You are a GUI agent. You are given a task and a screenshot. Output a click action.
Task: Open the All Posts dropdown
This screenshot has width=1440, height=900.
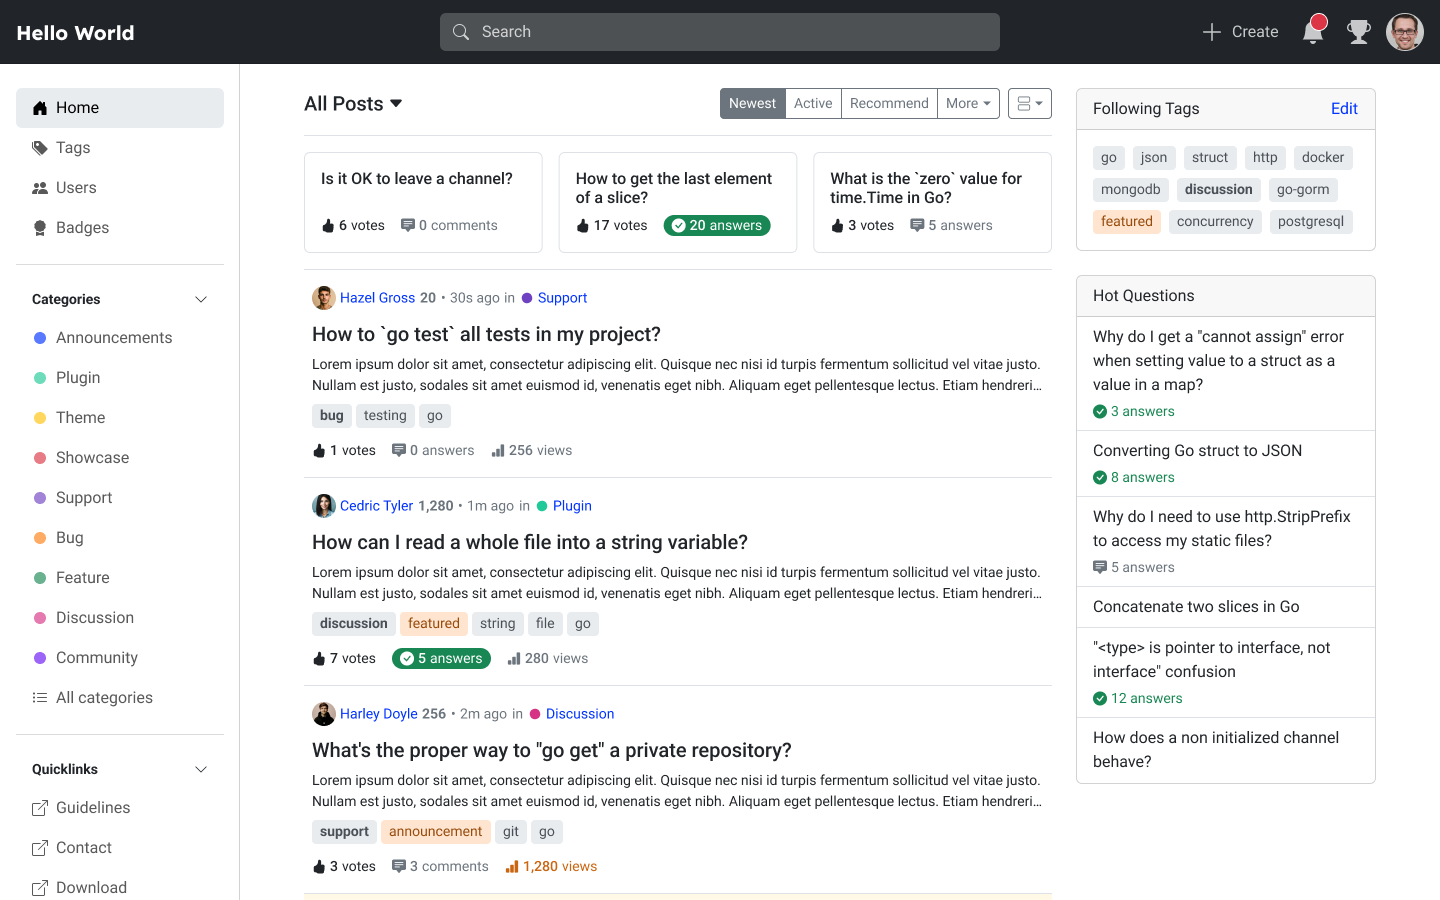tap(353, 104)
